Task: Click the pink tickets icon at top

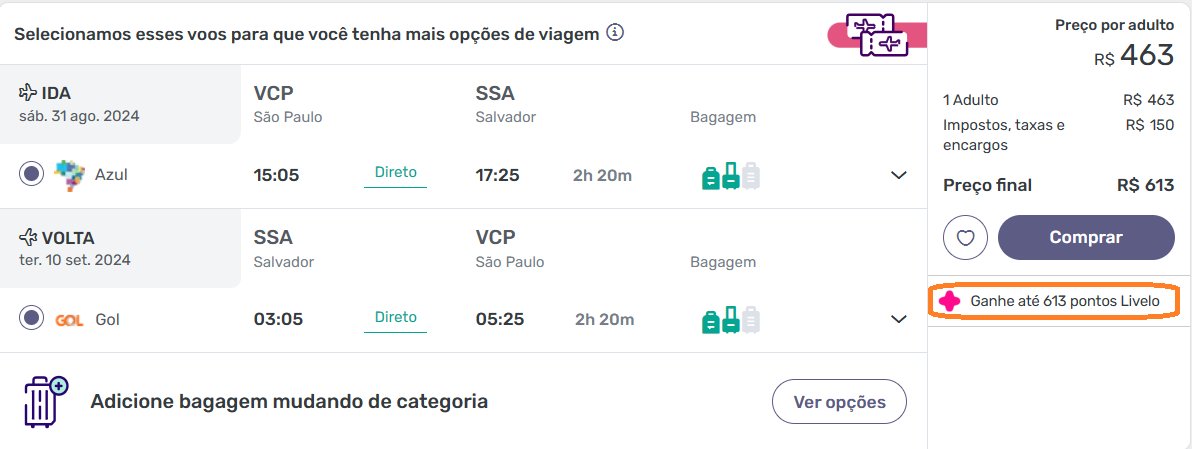Action: tap(877, 35)
